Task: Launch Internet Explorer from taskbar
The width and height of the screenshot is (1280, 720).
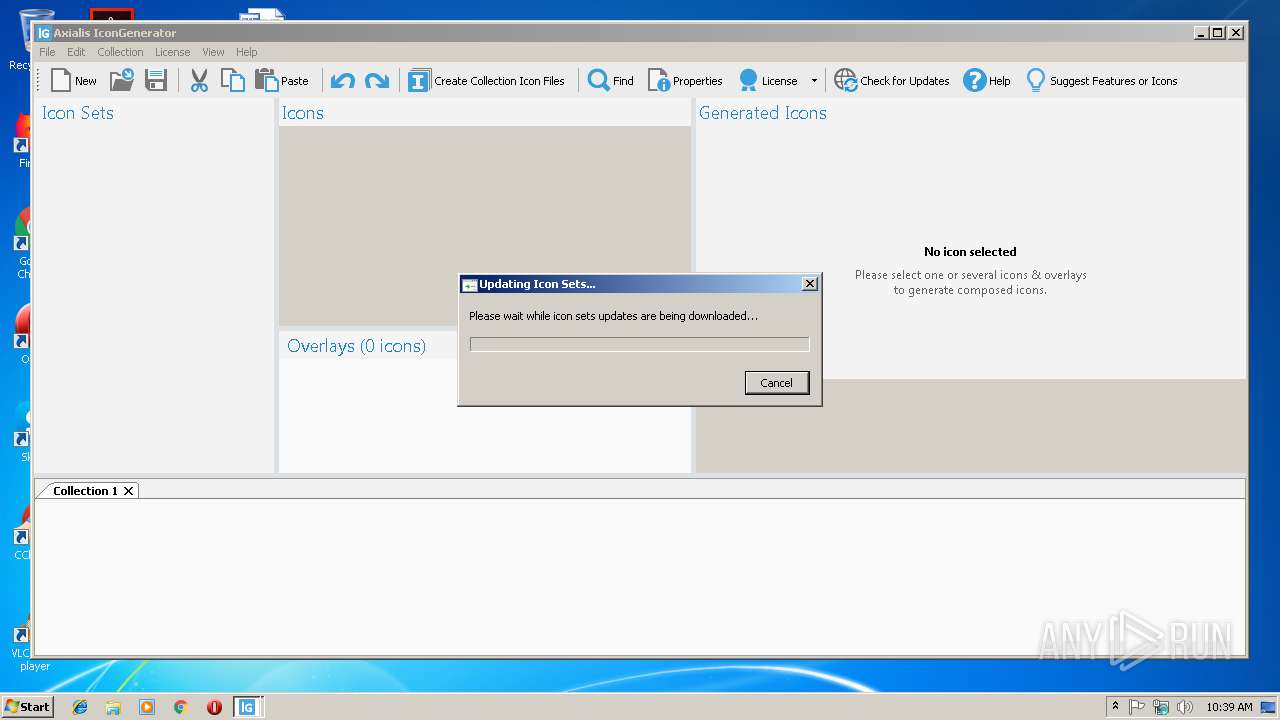Action: 80,707
